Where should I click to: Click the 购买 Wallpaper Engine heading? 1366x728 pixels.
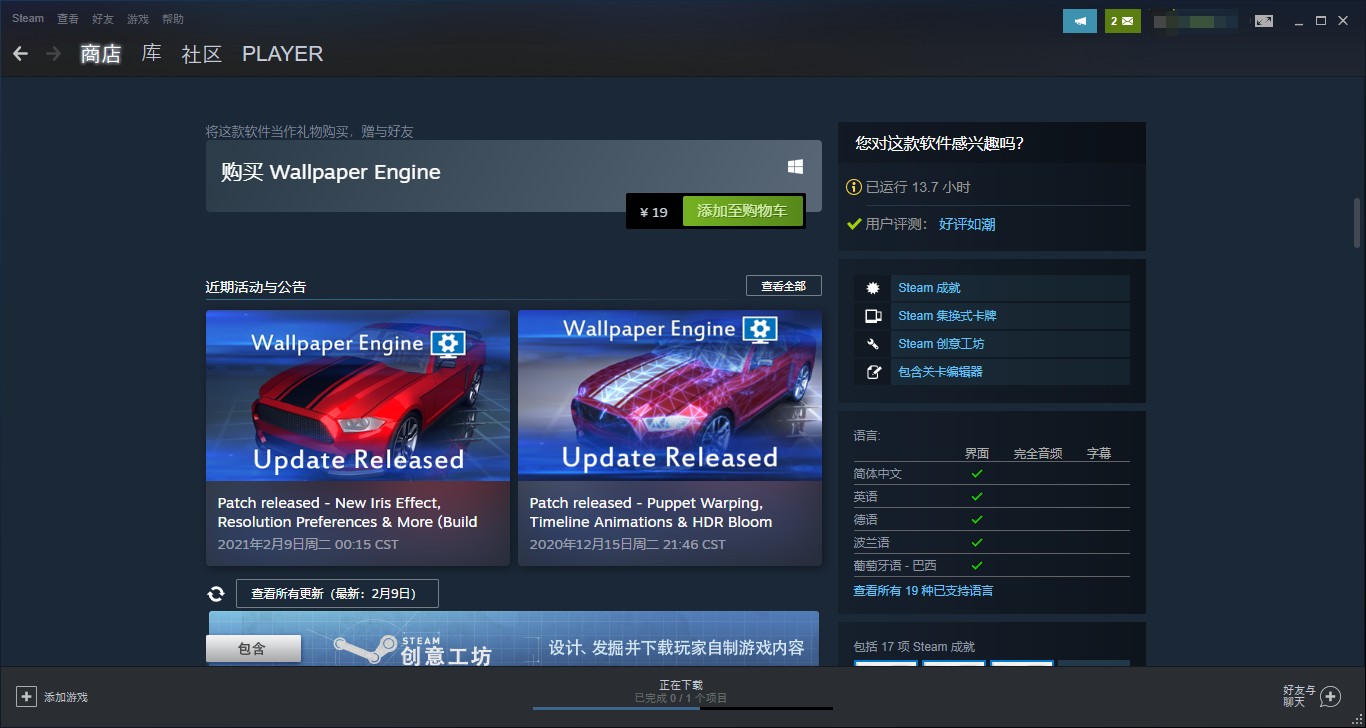click(331, 172)
